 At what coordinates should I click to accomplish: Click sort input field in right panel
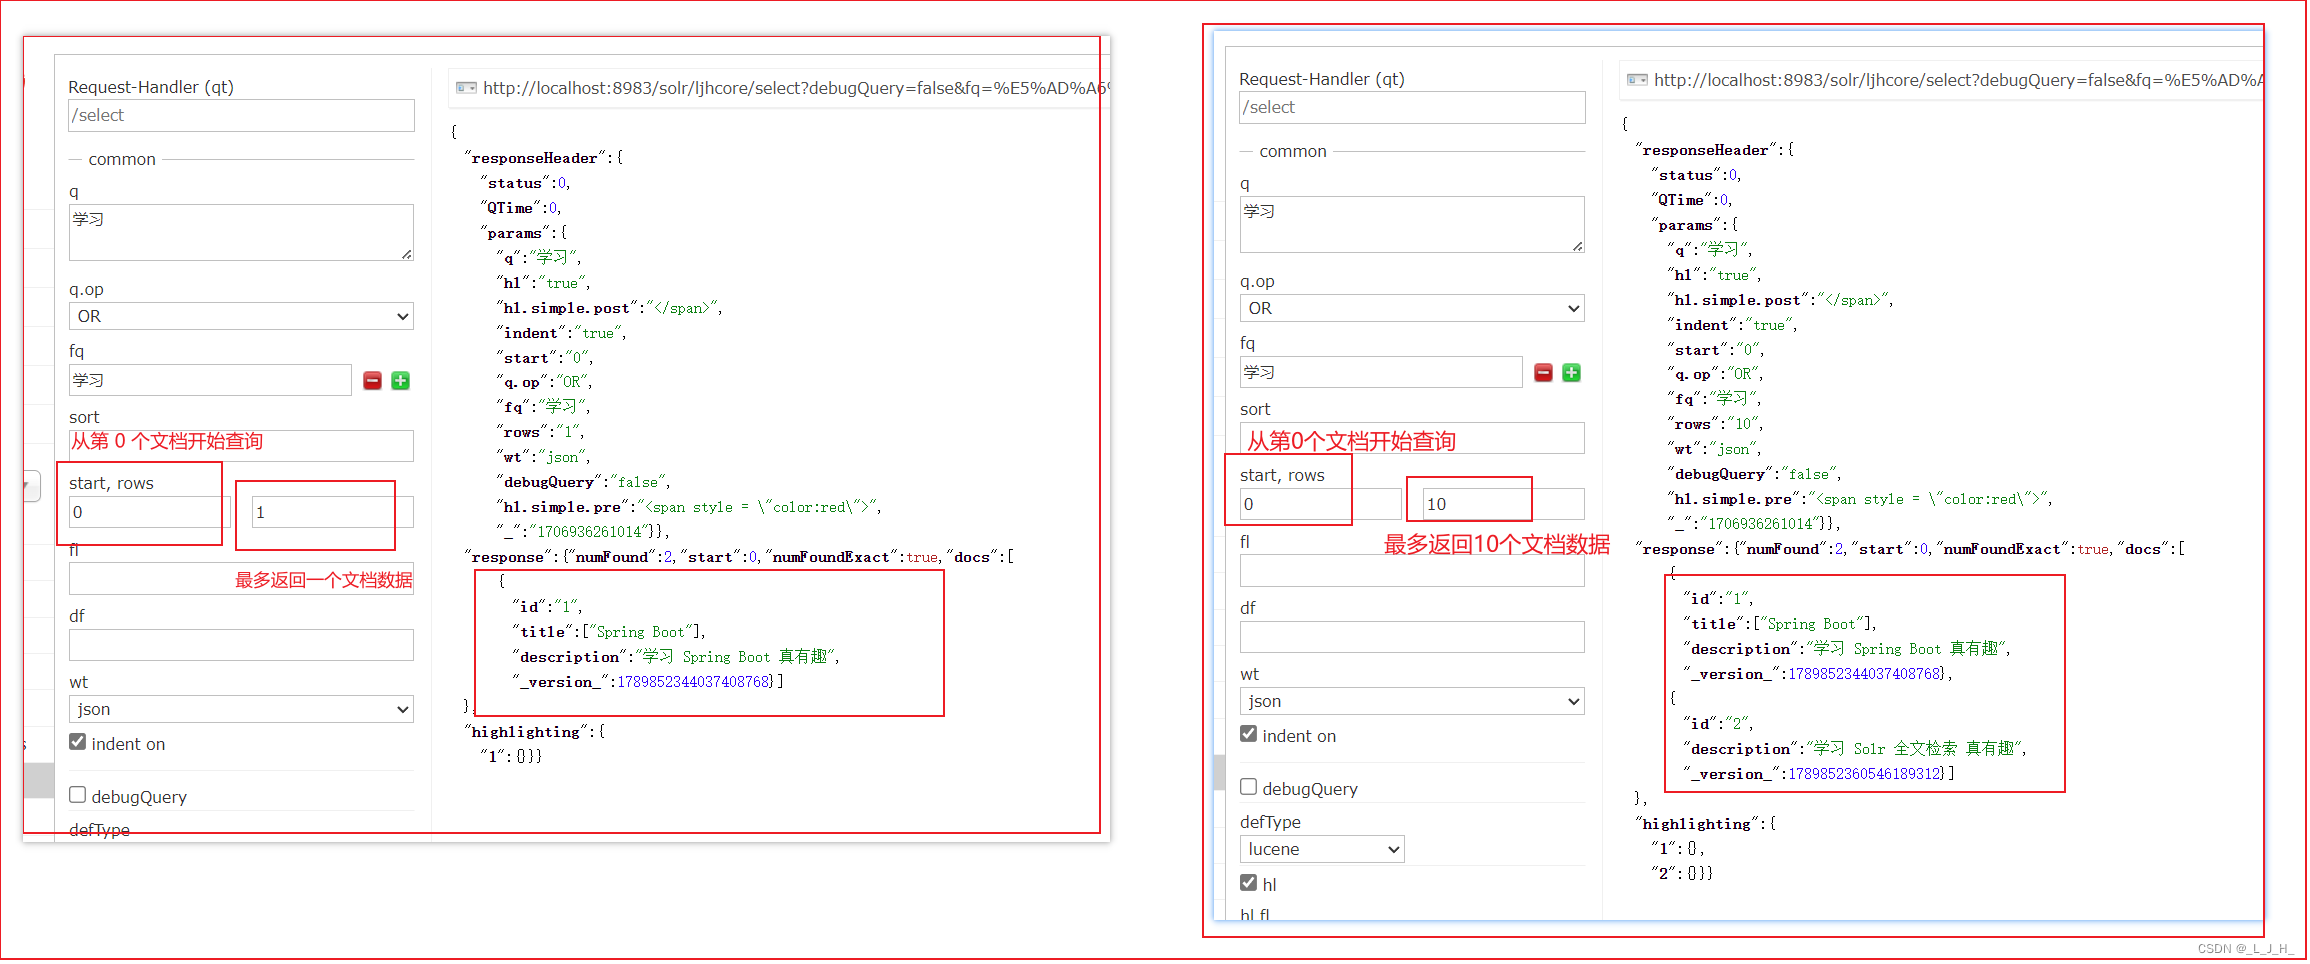pyautogui.click(x=1412, y=438)
